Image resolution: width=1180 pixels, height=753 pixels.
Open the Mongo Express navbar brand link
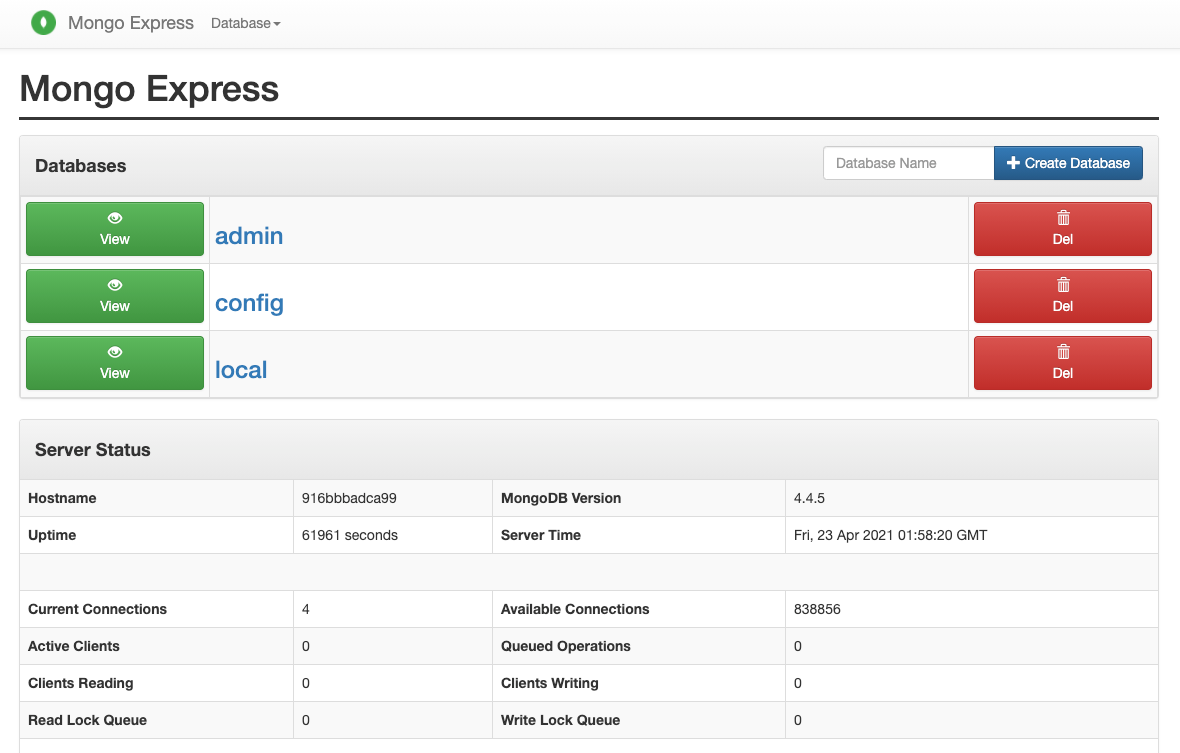click(x=130, y=23)
